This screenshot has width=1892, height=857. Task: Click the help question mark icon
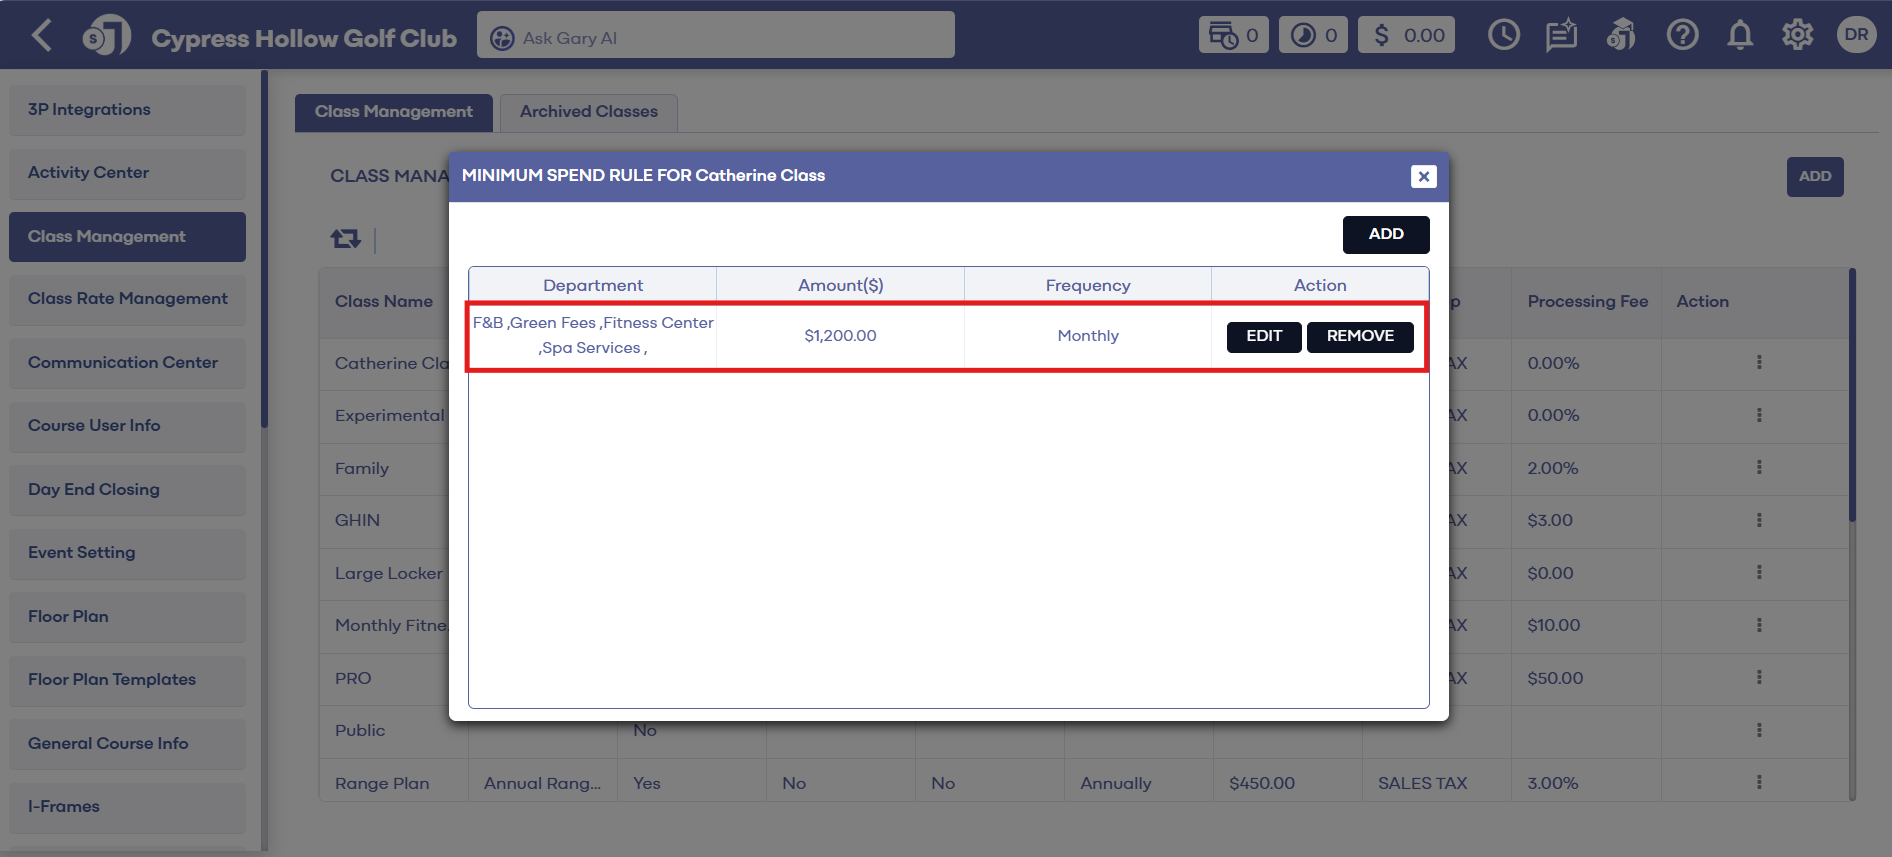tap(1682, 36)
